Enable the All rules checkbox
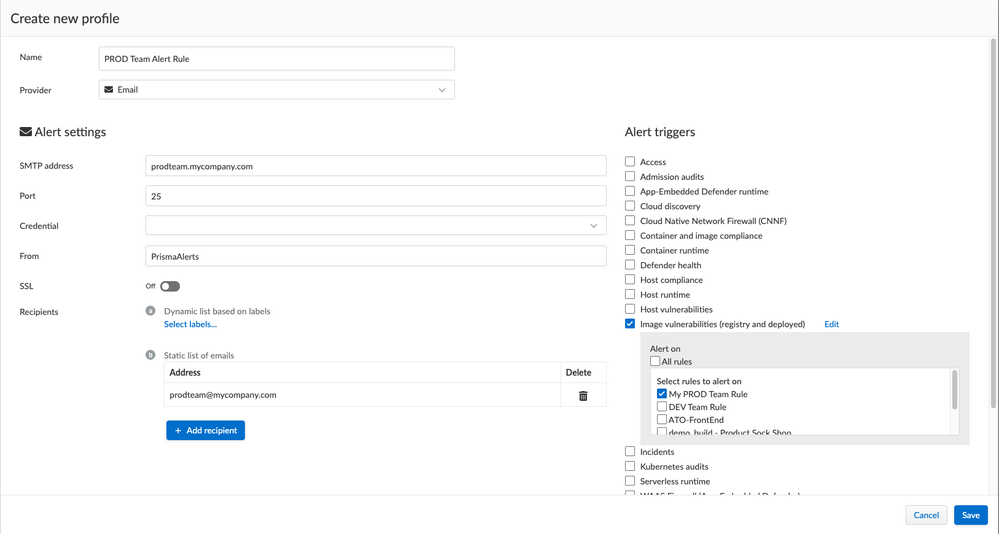 click(656, 361)
